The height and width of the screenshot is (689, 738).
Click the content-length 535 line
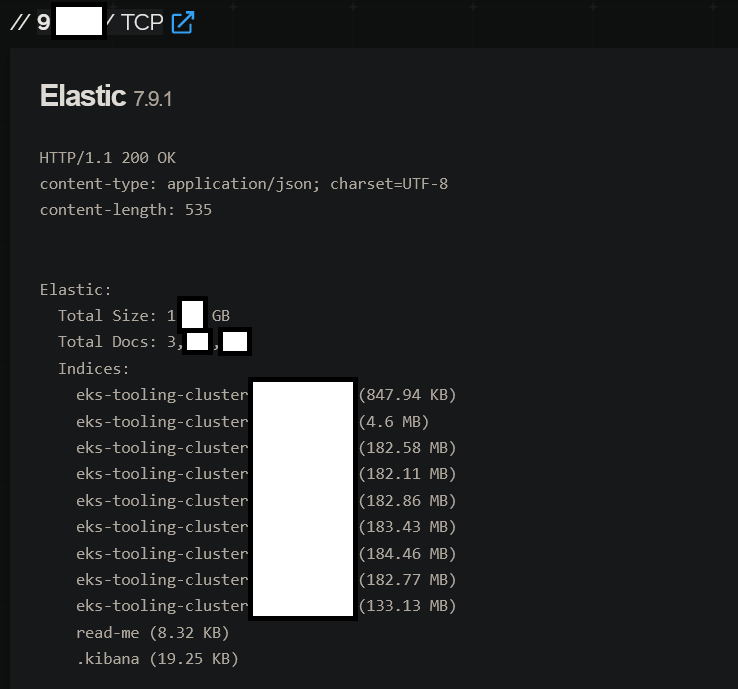[126, 210]
